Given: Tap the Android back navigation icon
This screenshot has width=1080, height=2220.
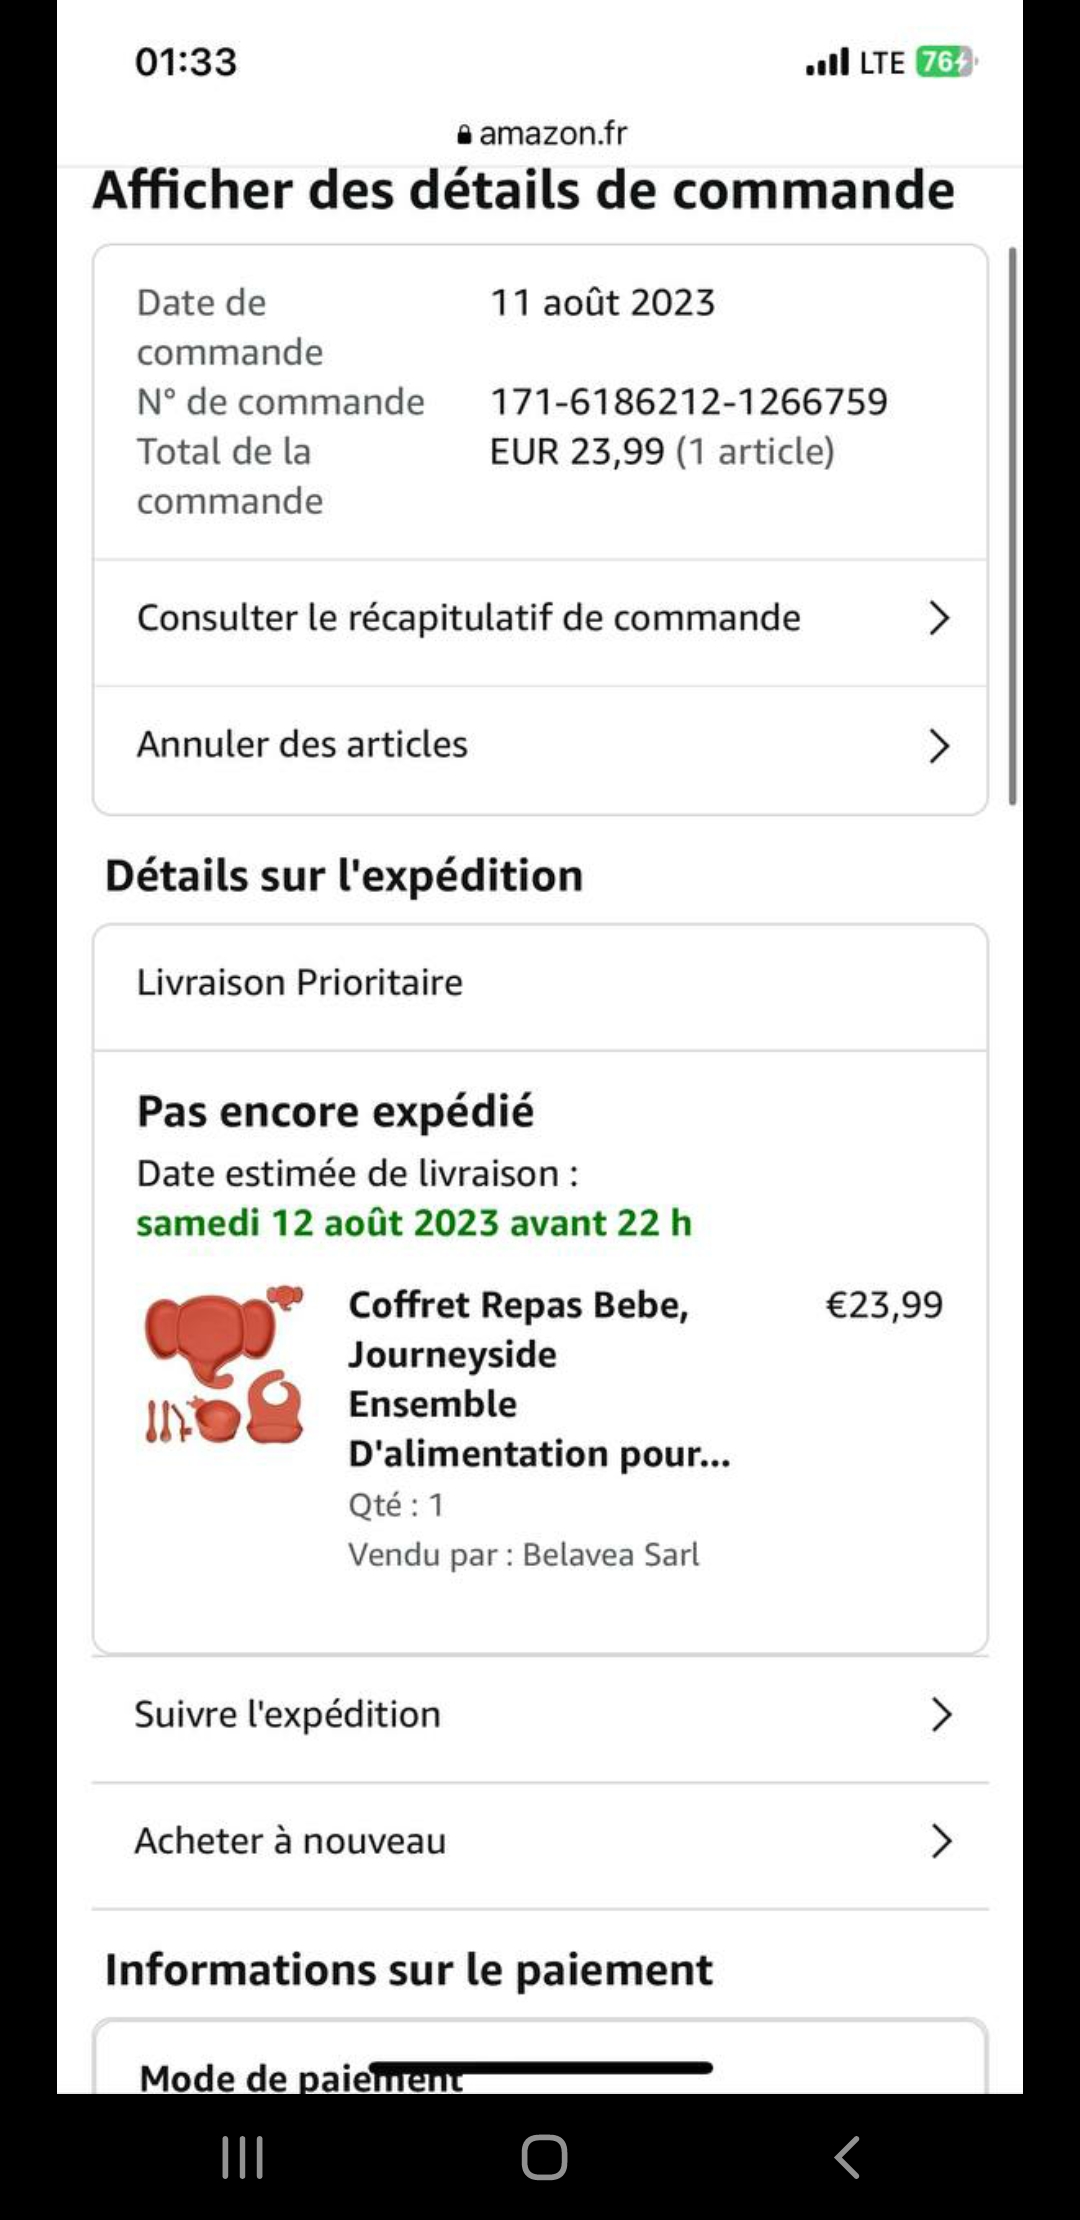Looking at the screenshot, I should (847, 2157).
